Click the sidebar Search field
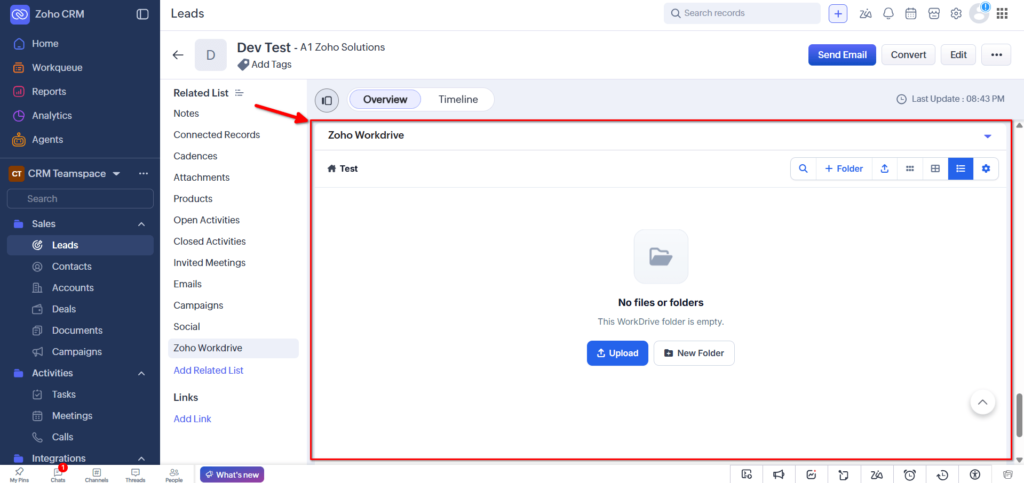1024x483 pixels. tap(80, 198)
